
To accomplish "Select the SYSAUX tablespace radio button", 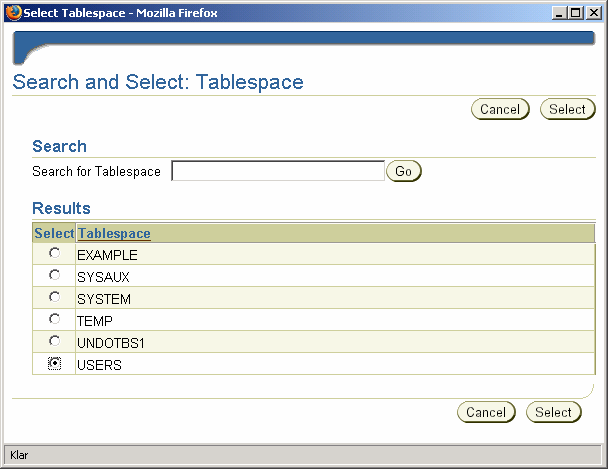I will click(54, 275).
